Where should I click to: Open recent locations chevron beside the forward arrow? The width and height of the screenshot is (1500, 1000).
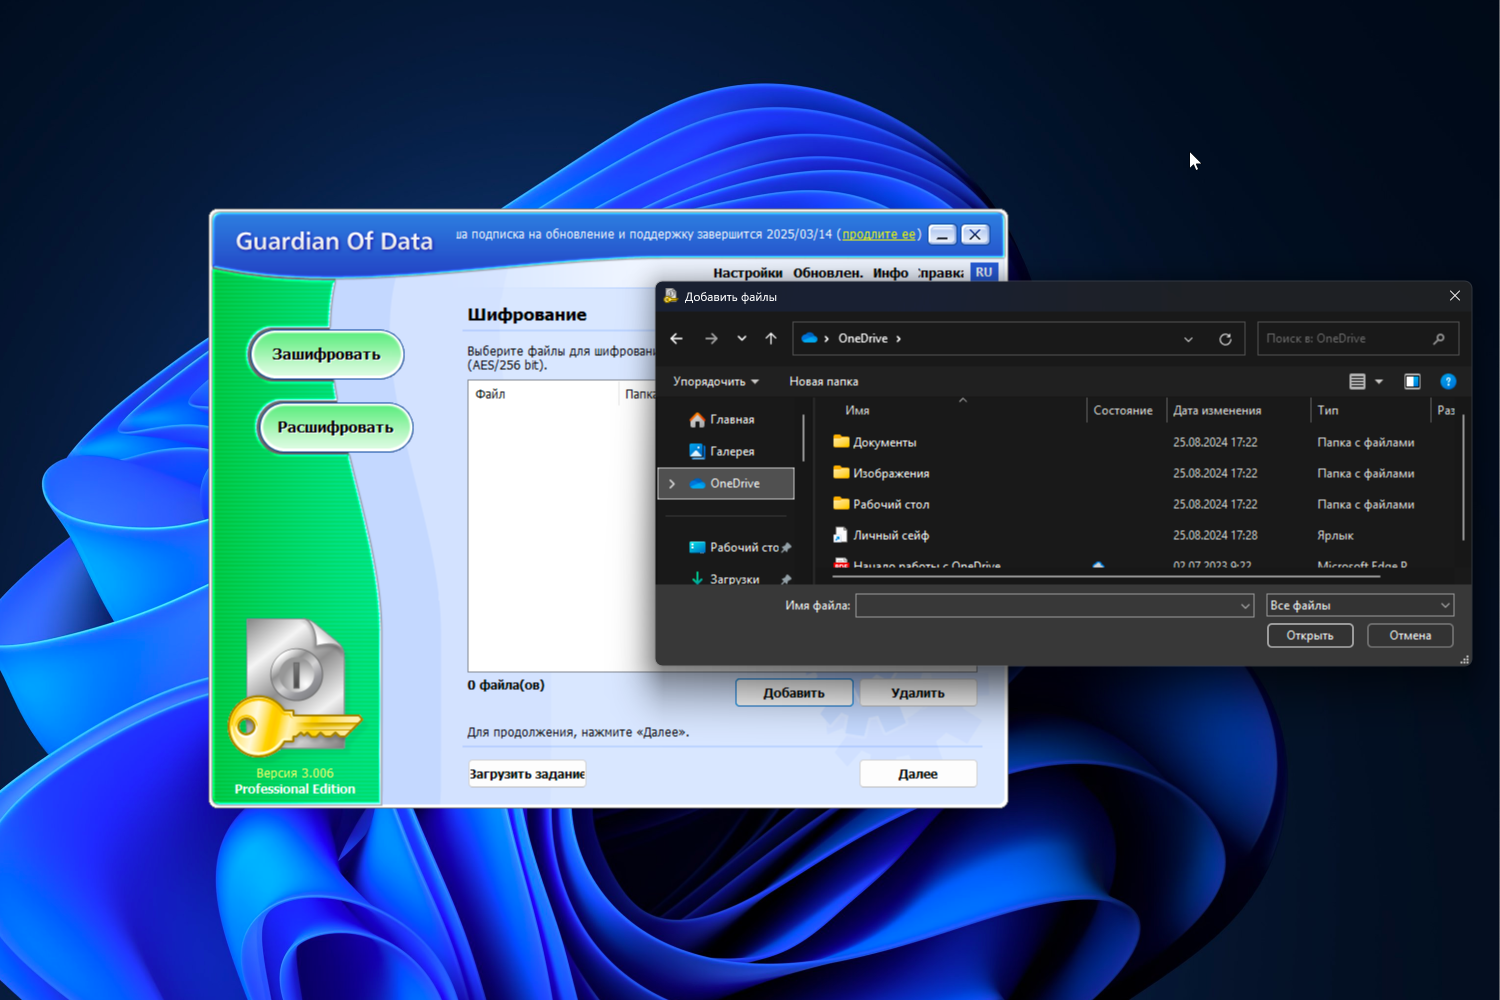[742, 339]
